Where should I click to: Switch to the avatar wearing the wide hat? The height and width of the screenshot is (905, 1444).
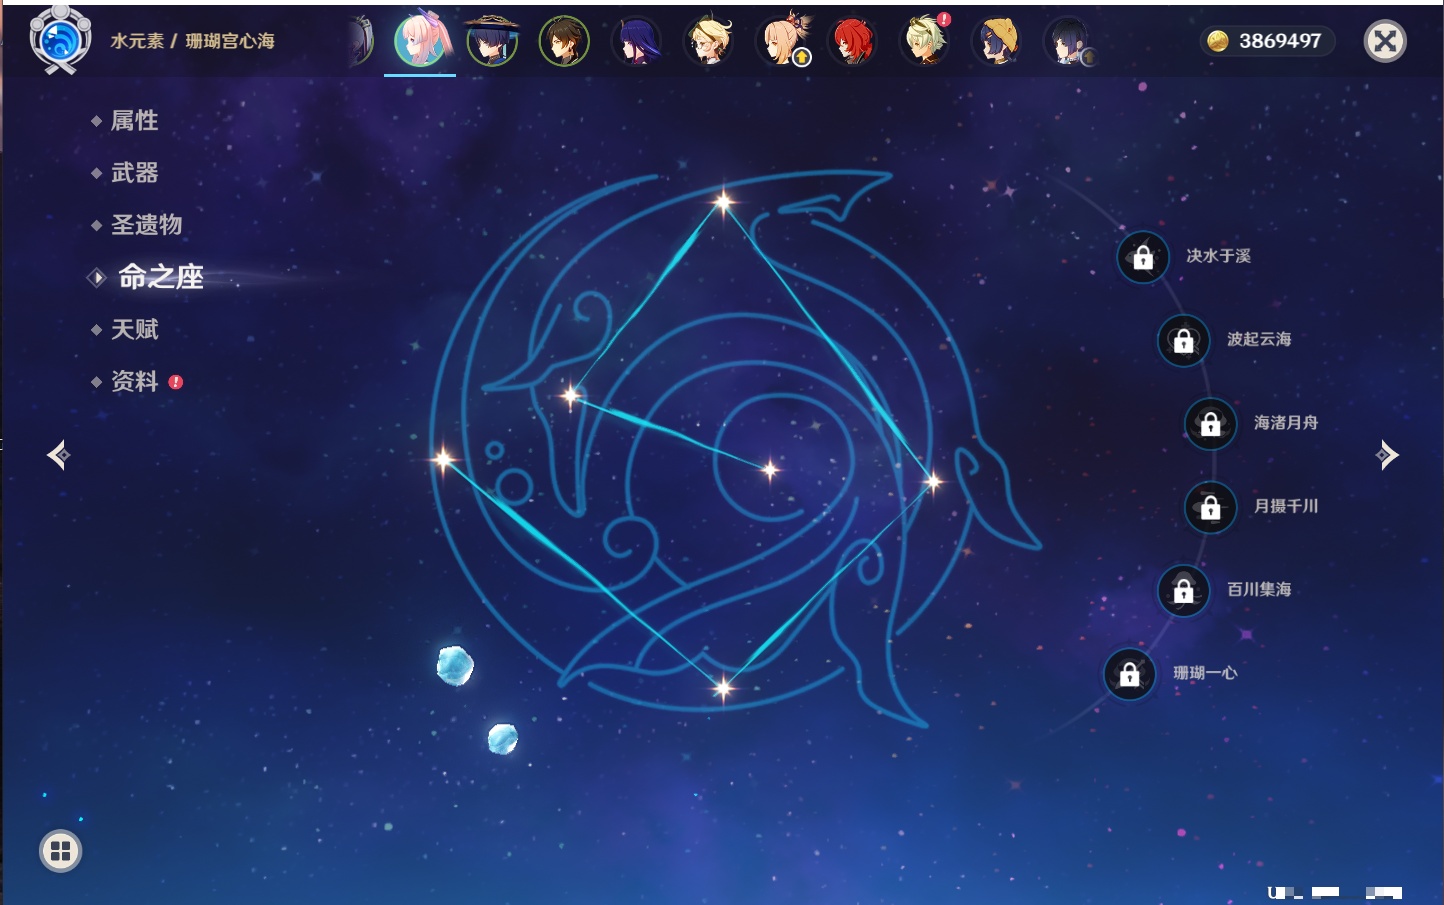(492, 40)
